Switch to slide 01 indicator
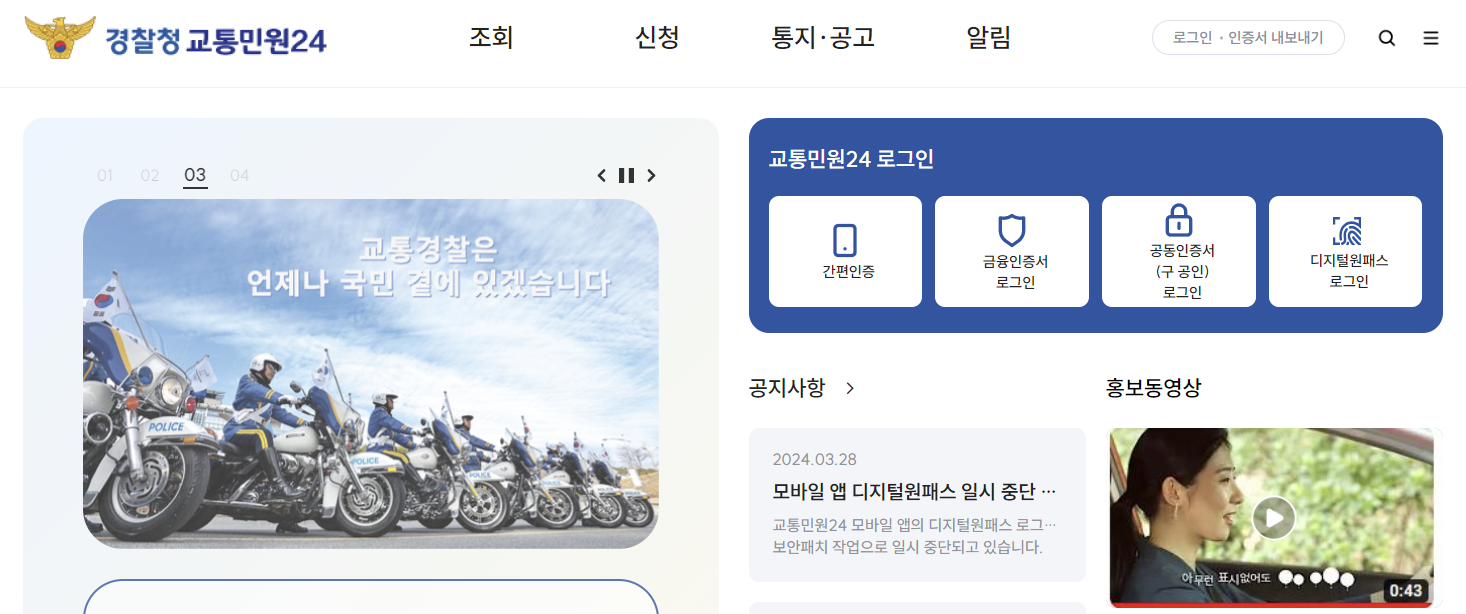Image resolution: width=1466 pixels, height=614 pixels. pyautogui.click(x=105, y=176)
